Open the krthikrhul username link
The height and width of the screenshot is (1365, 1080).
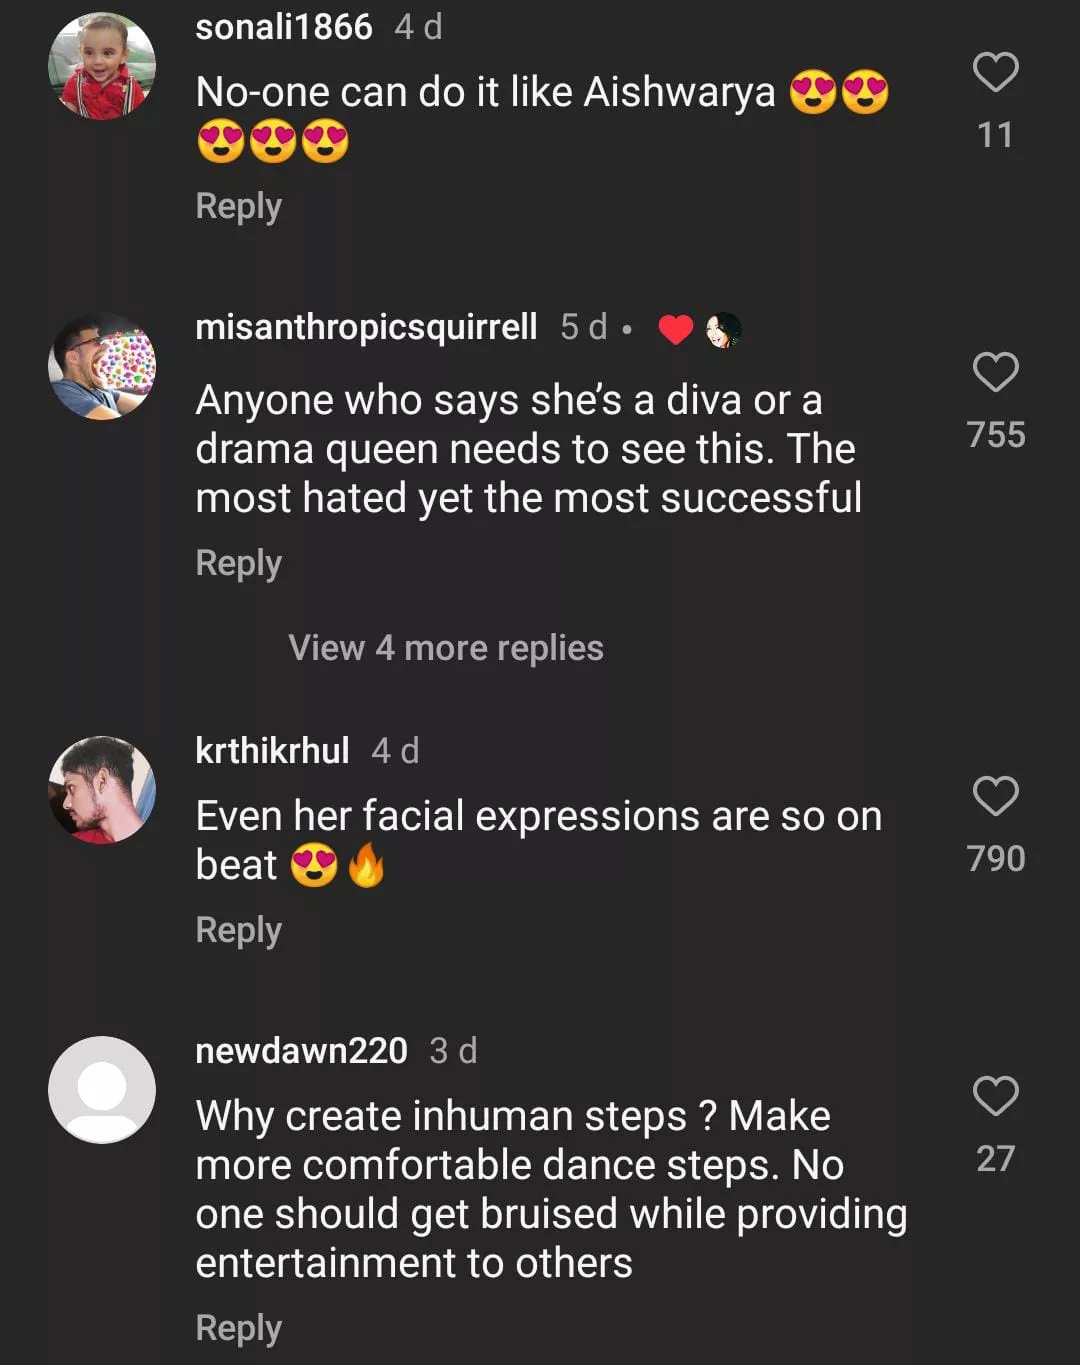[272, 751]
